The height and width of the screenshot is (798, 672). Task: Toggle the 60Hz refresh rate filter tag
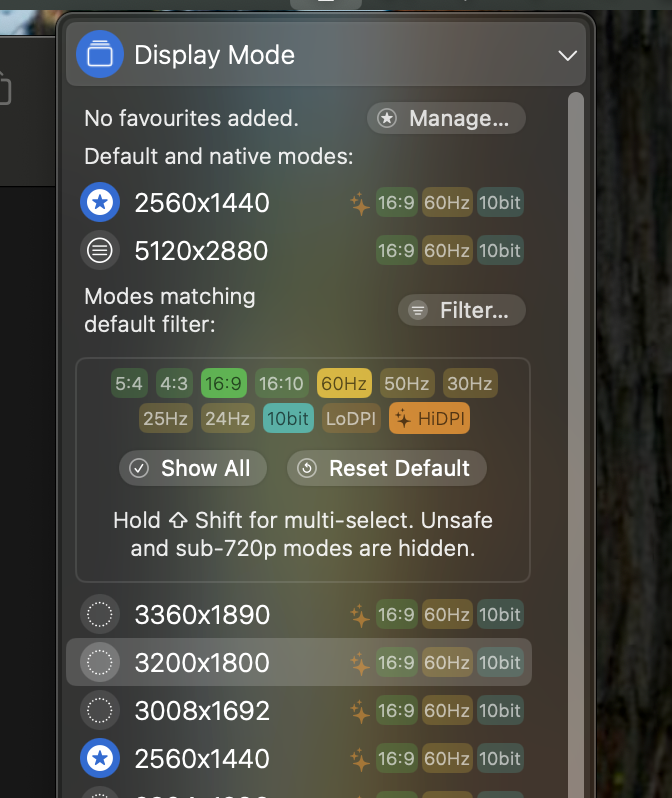[x=344, y=383]
